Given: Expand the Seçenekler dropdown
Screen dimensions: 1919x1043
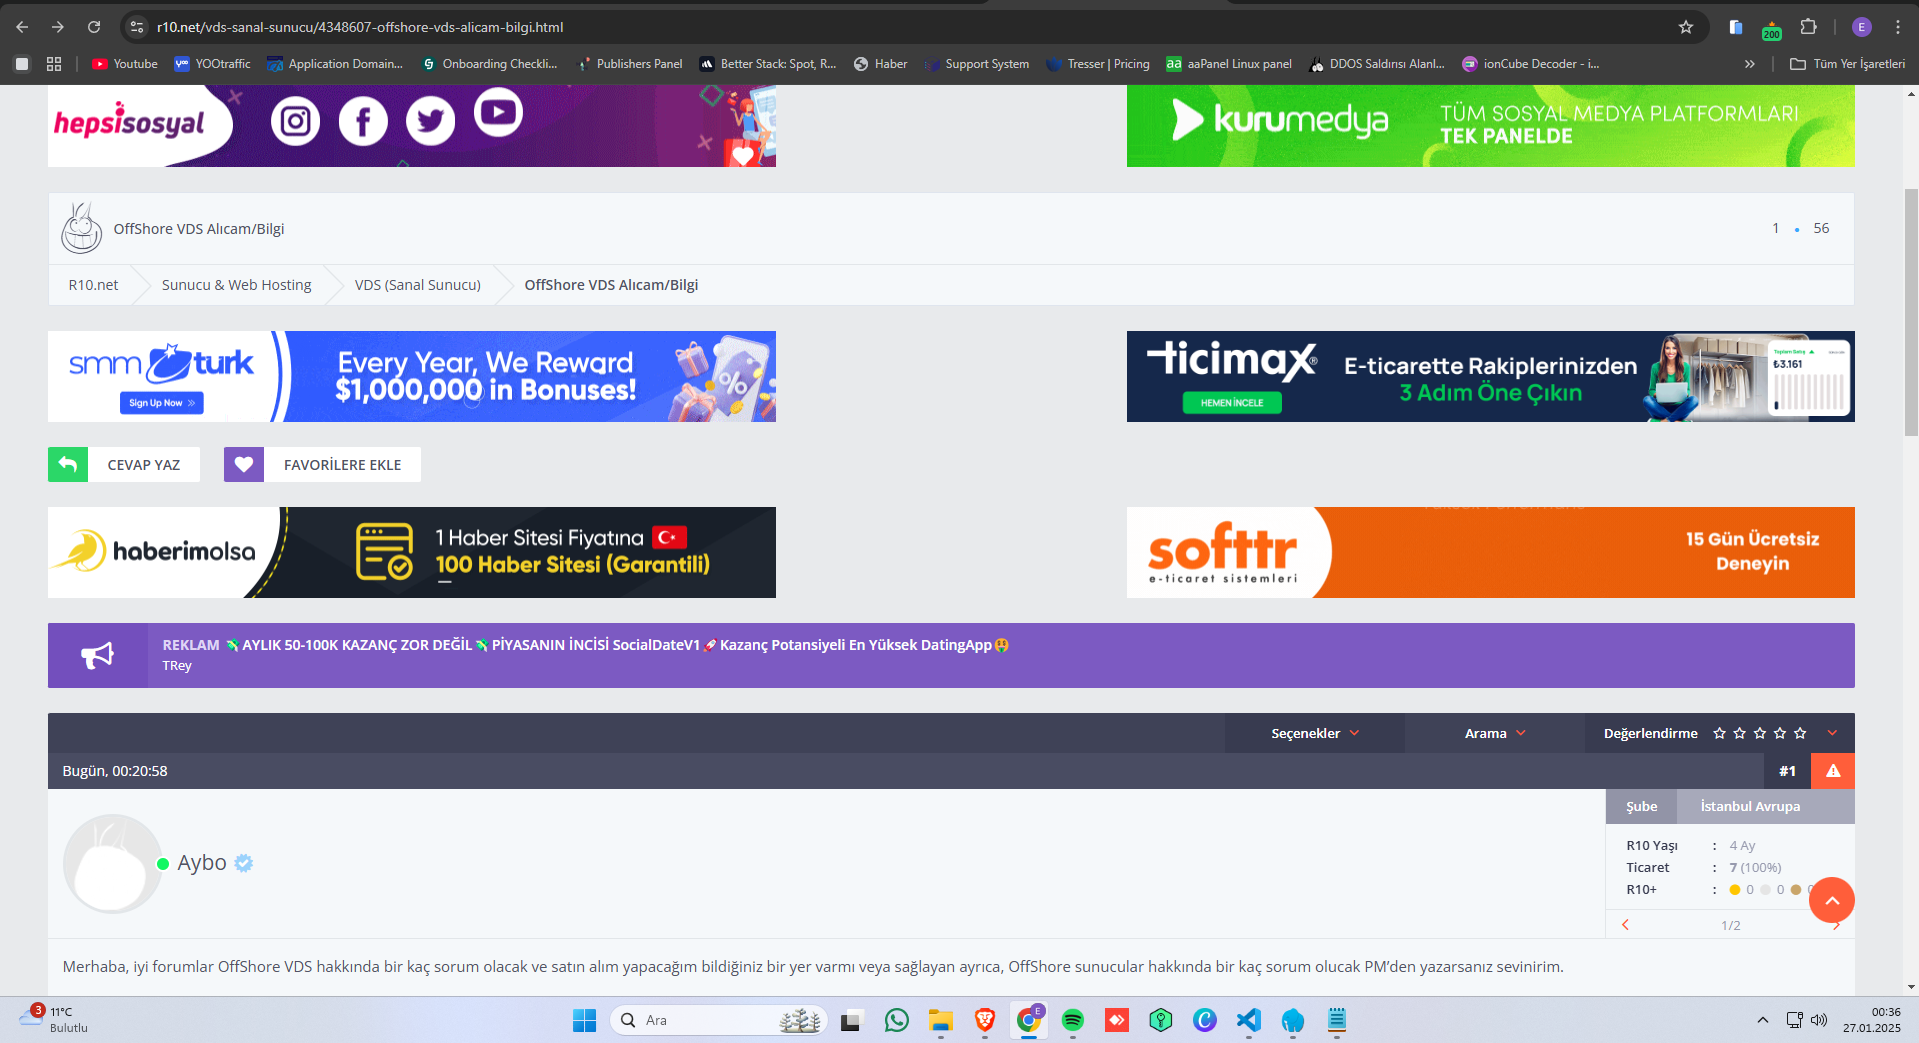Looking at the screenshot, I should [1315, 733].
